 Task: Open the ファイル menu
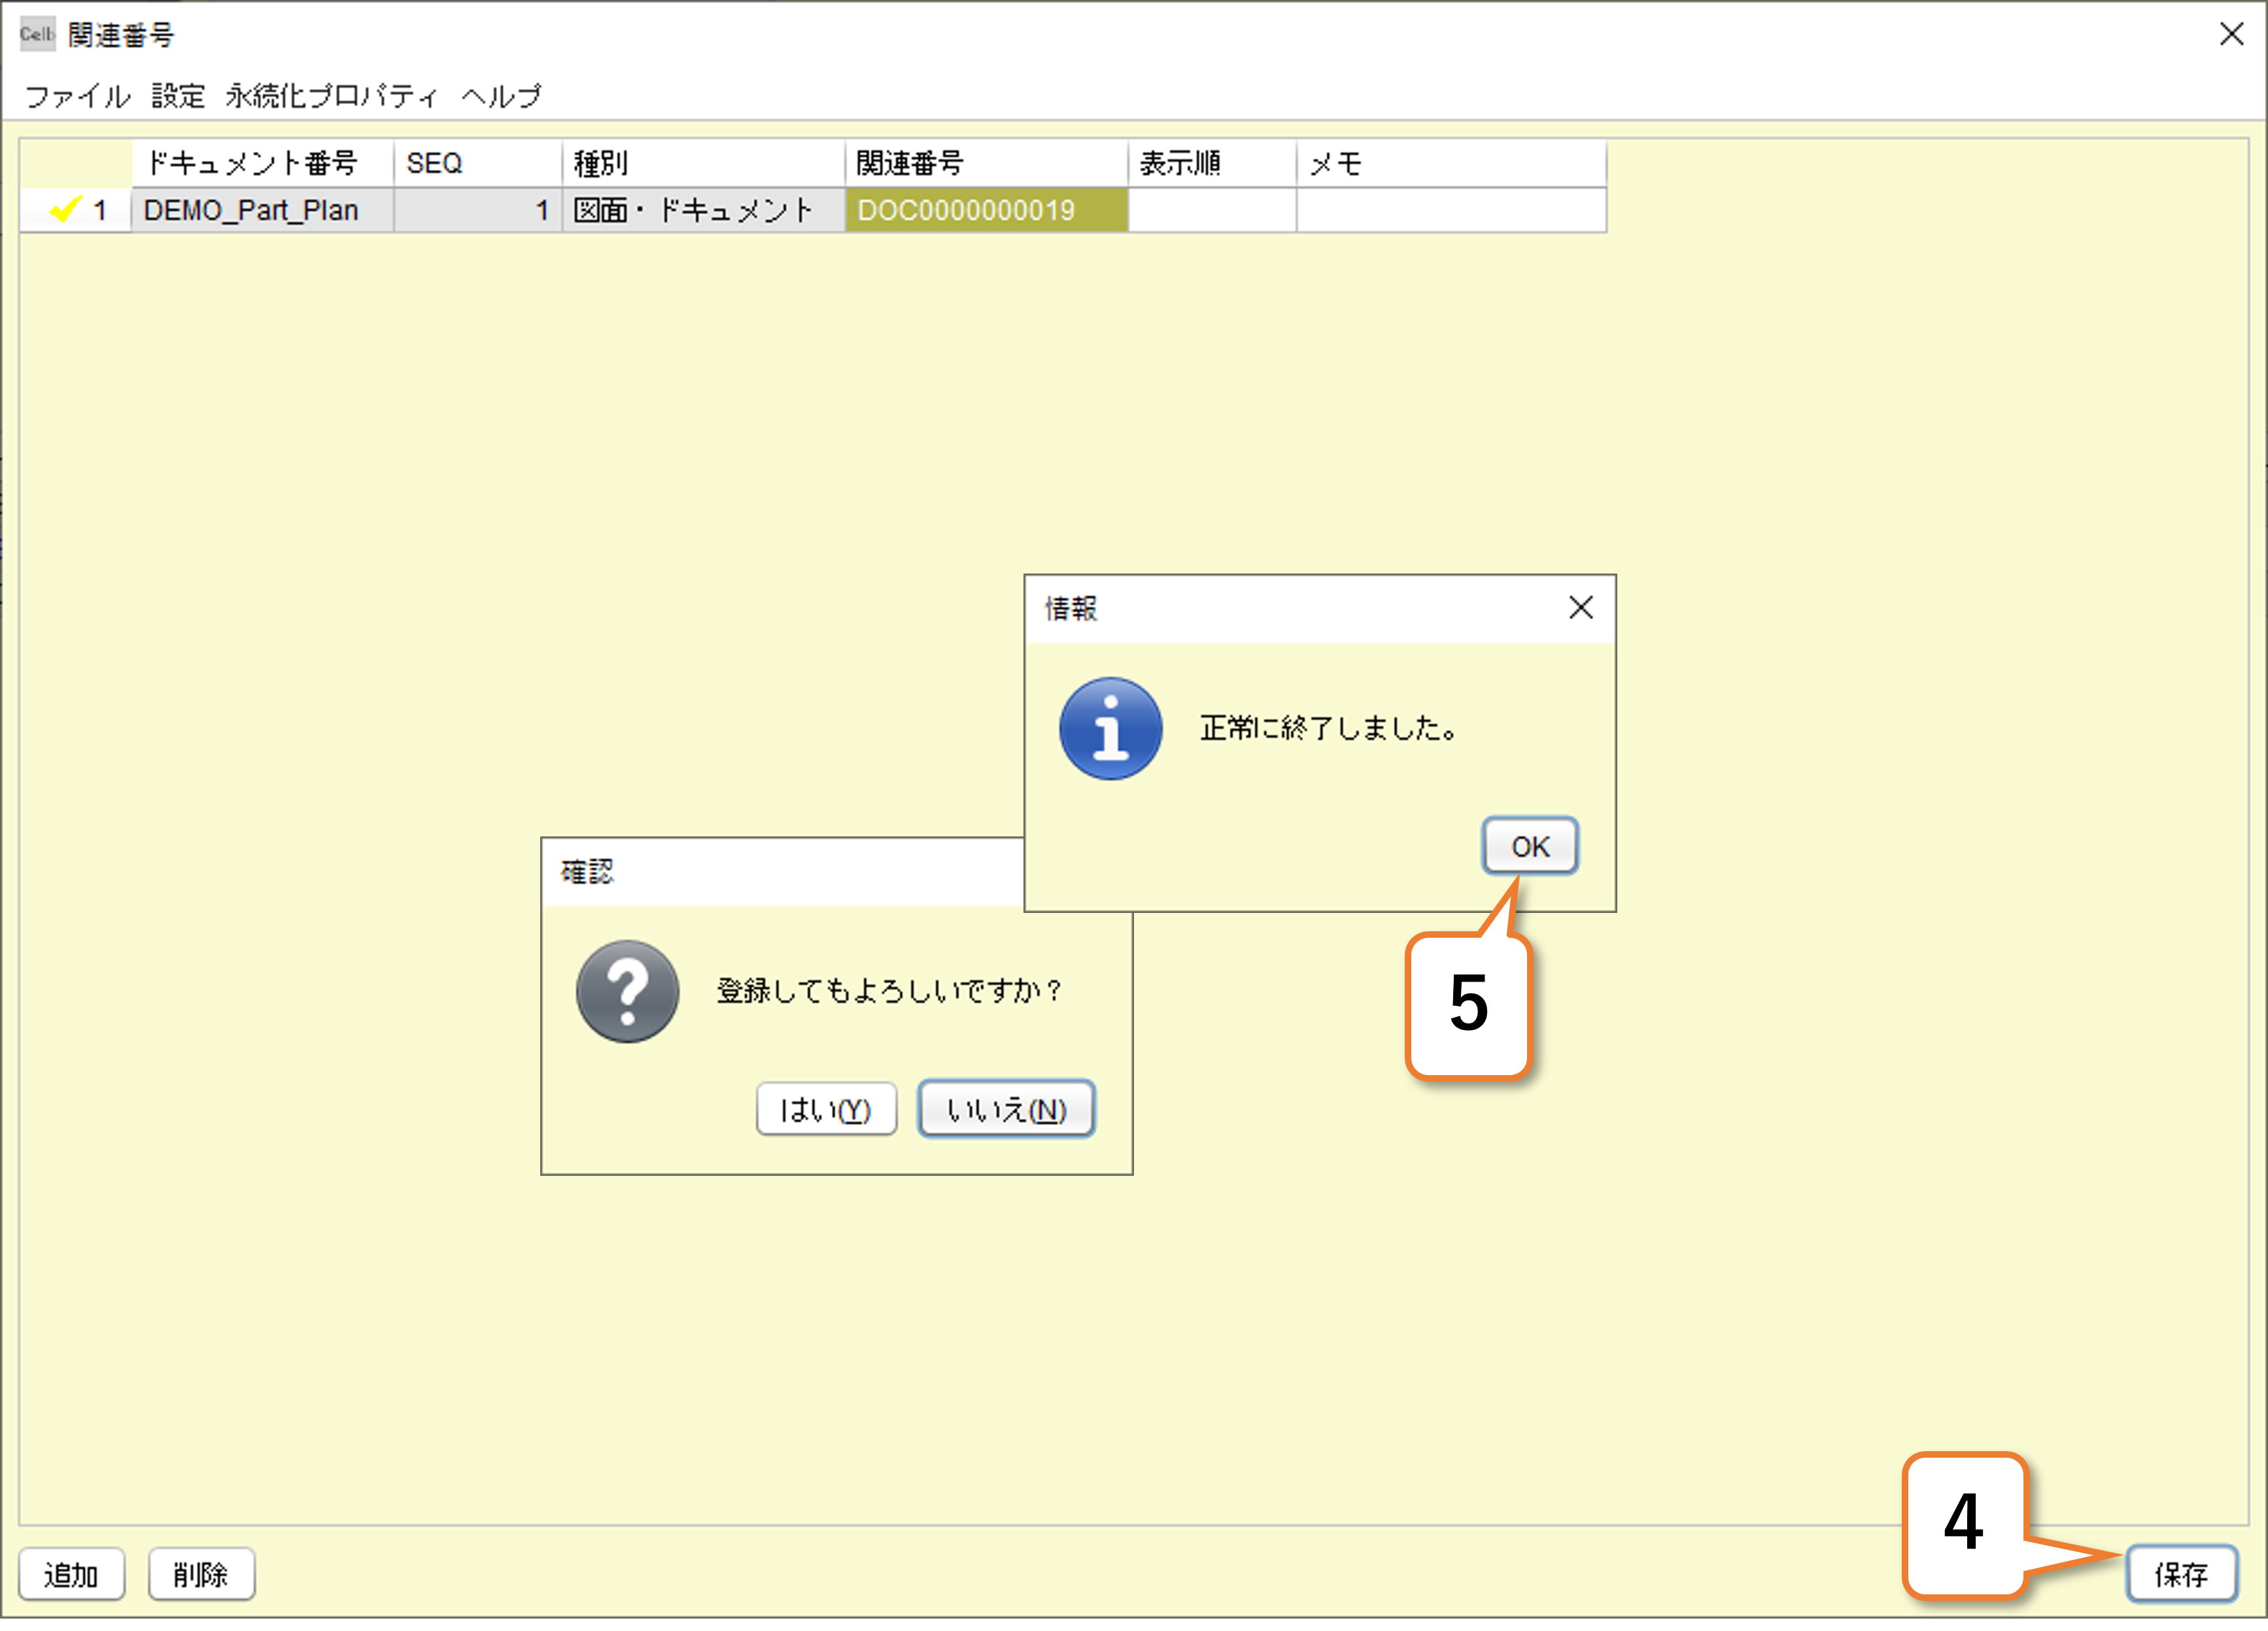coord(77,96)
